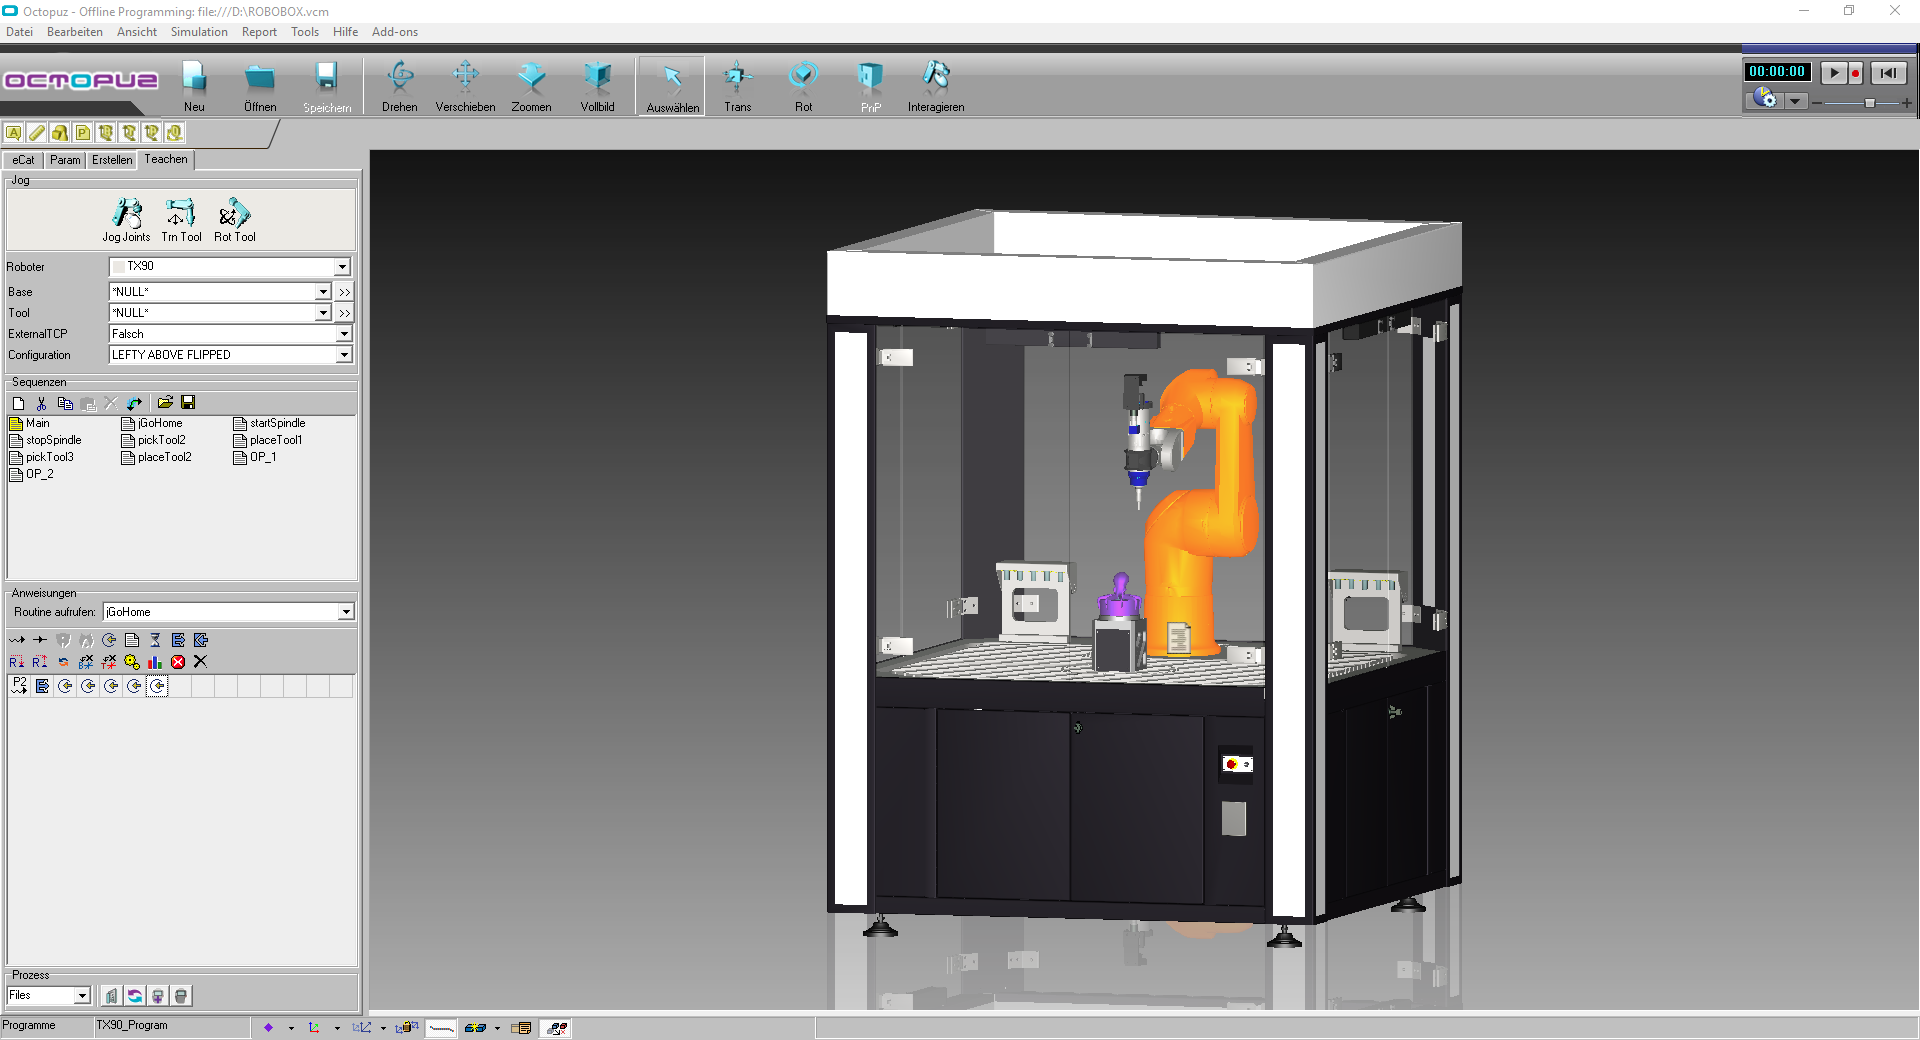Switch to the eCat tab
This screenshot has width=1920, height=1040.
[22, 159]
